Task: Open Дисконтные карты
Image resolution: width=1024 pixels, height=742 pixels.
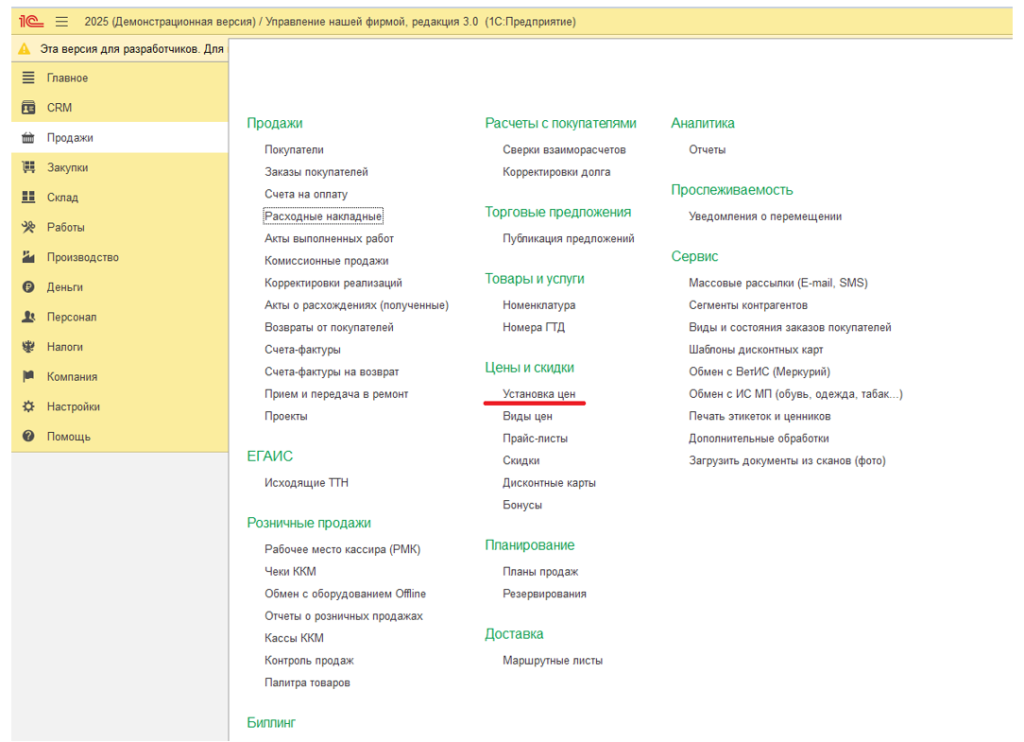Action: [549, 483]
